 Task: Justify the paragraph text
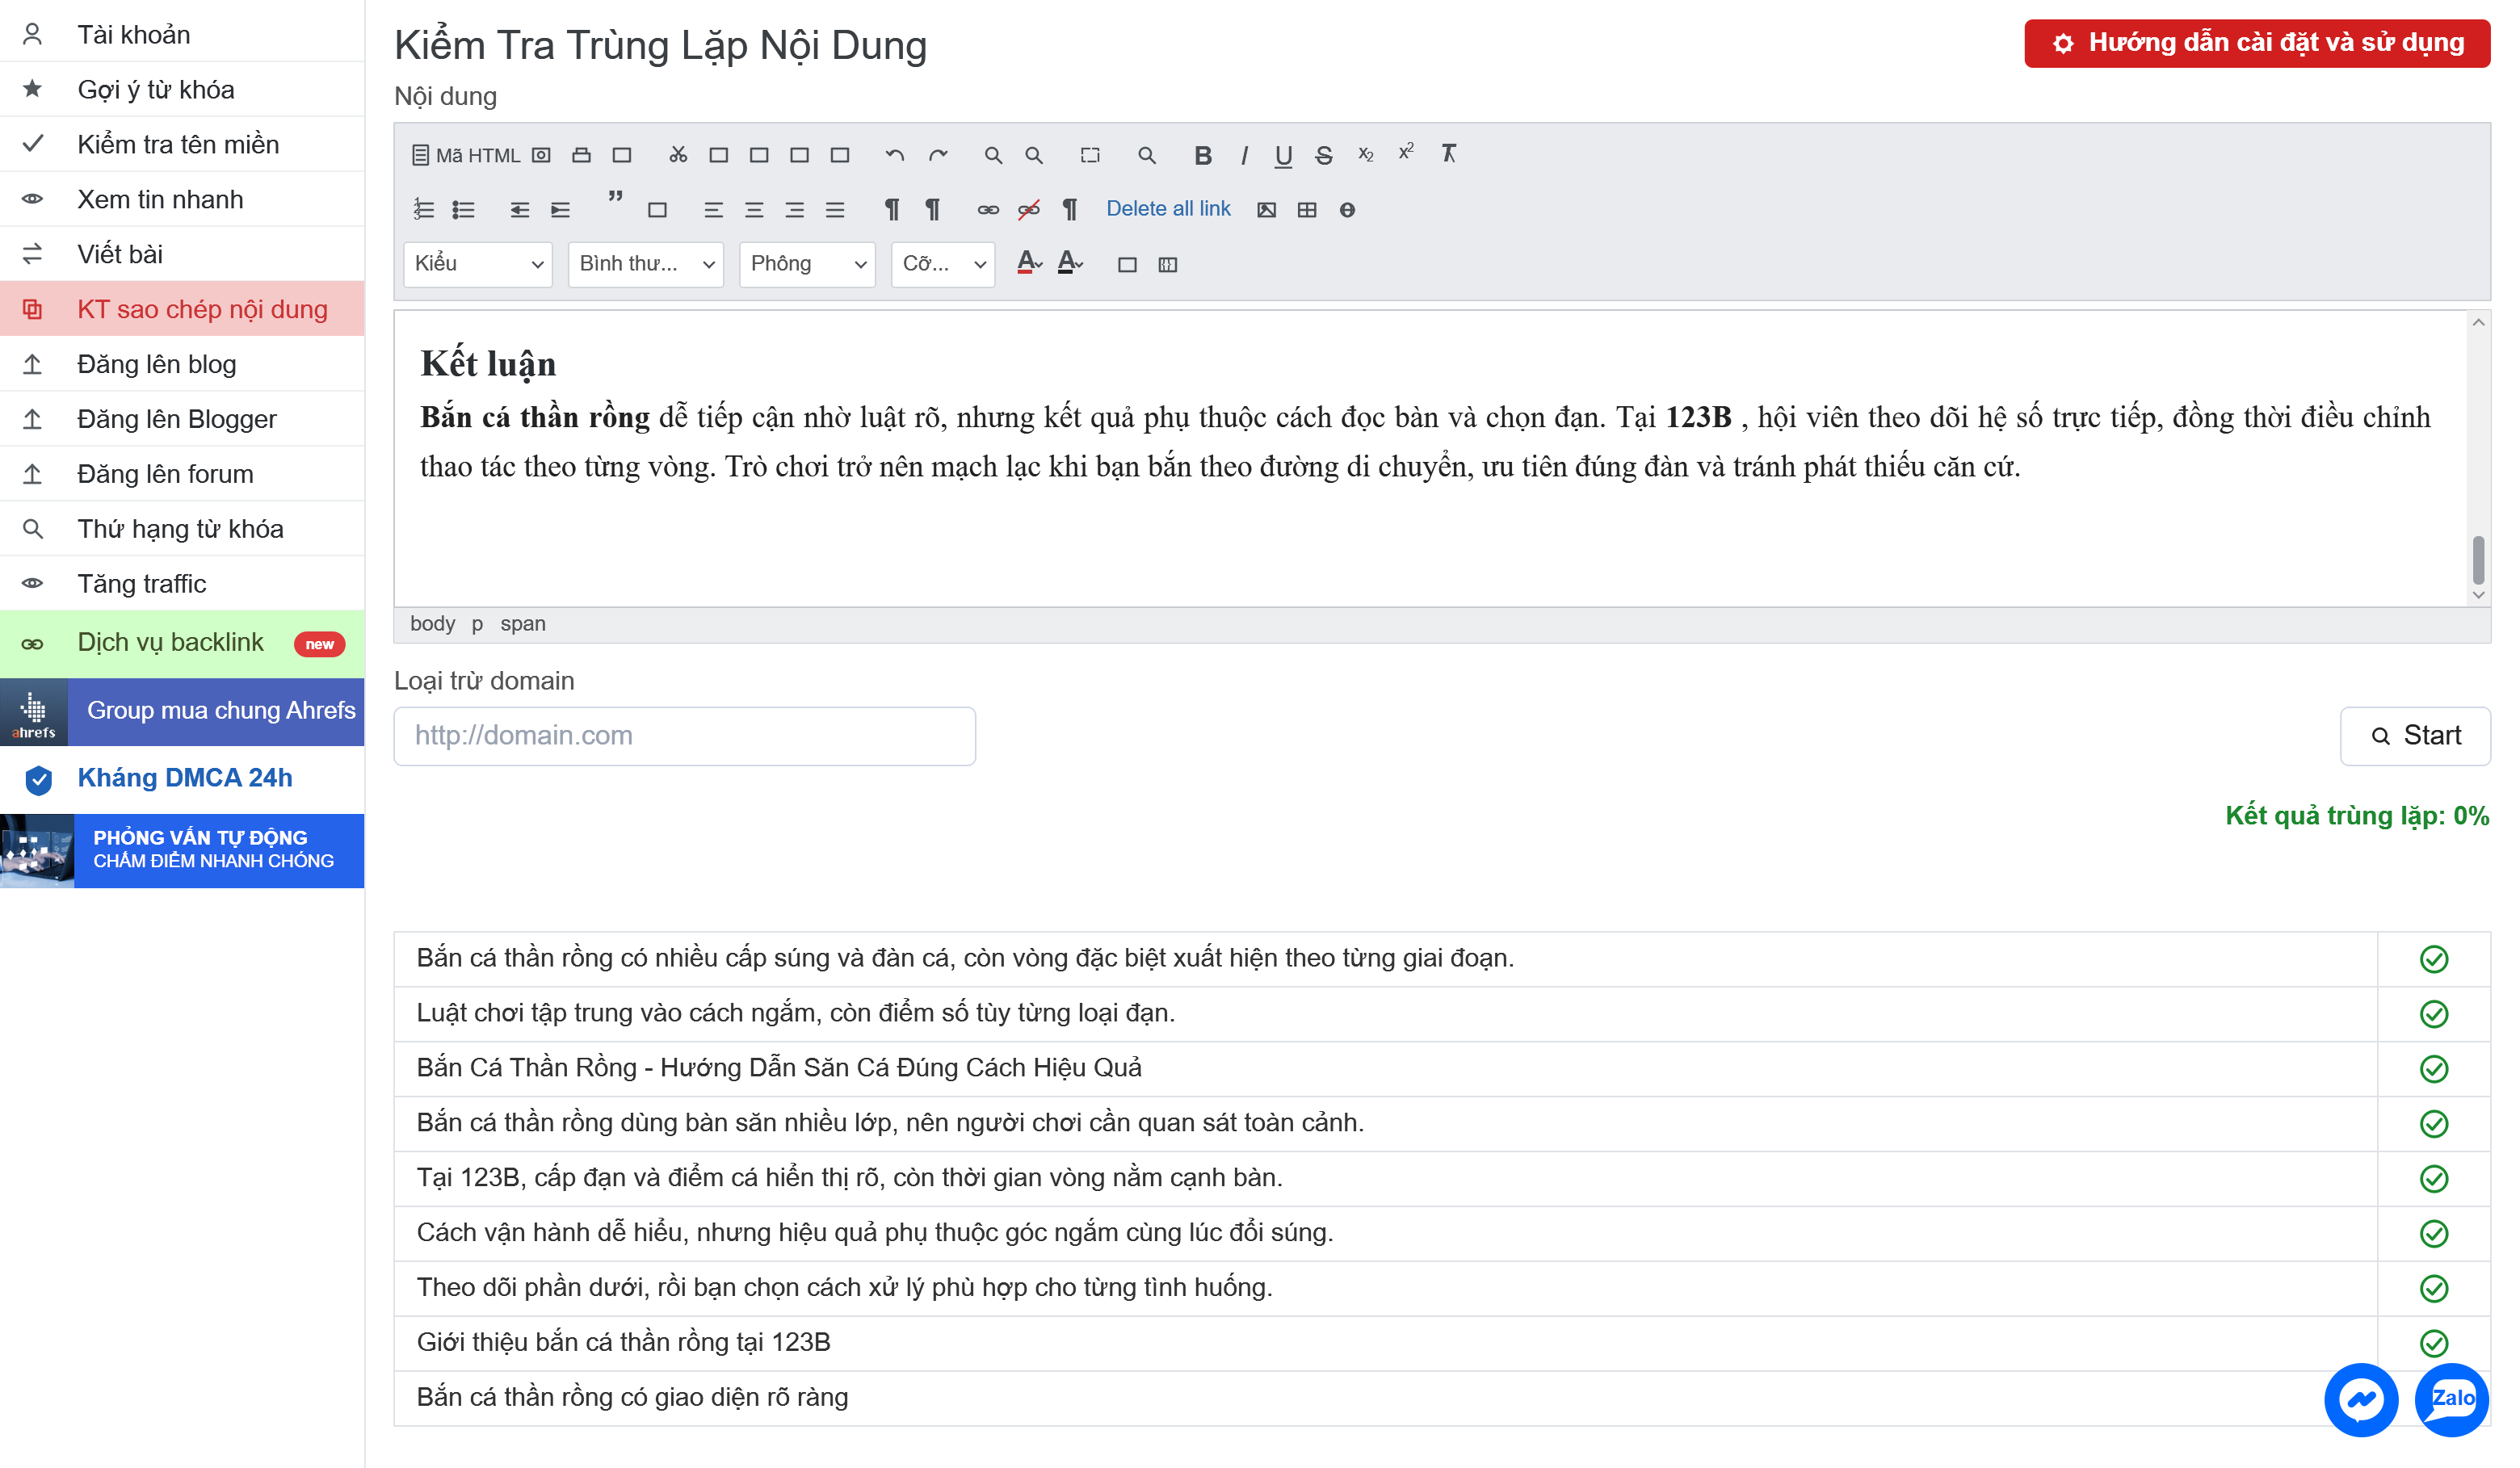coord(835,209)
